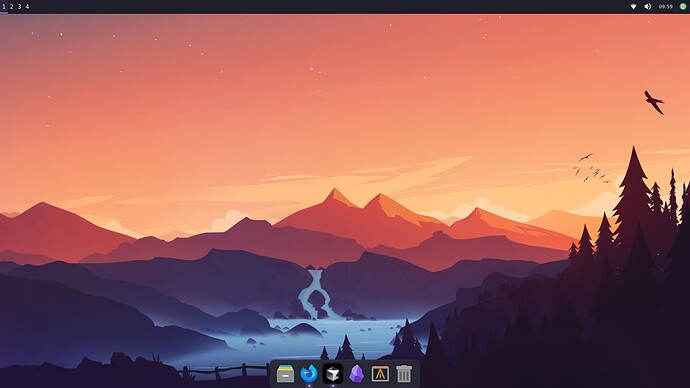Click the large flying bird on the wallpaper
The image size is (690, 388).
[x=654, y=102]
